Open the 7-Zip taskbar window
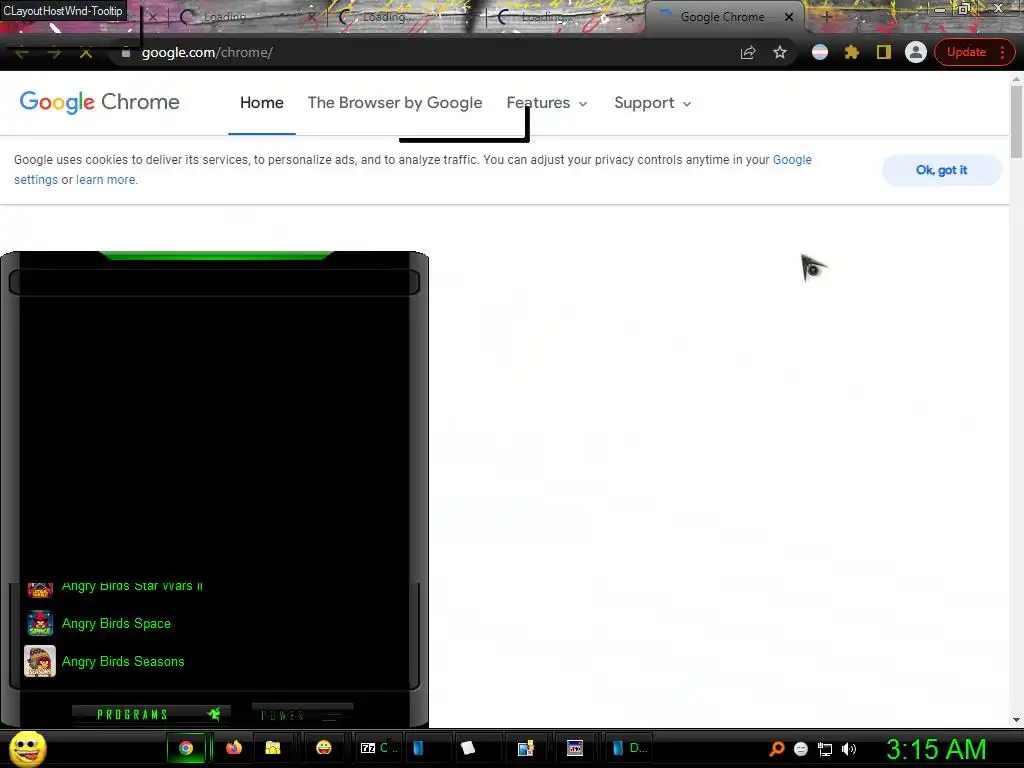1024x768 pixels. [378, 748]
